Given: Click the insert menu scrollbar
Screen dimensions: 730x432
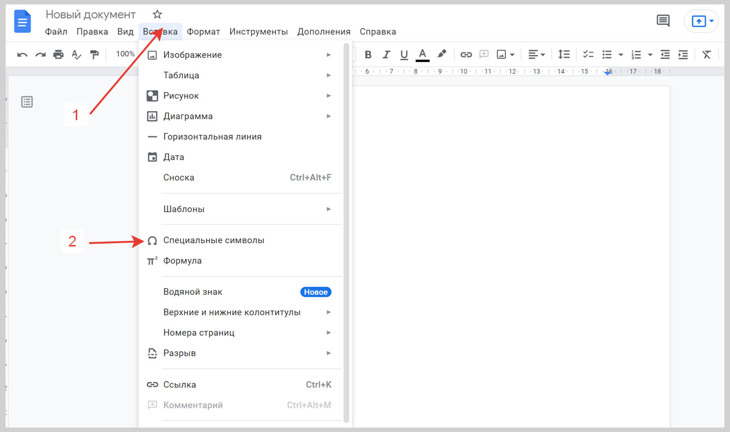Looking at the screenshot, I should pos(346,233).
